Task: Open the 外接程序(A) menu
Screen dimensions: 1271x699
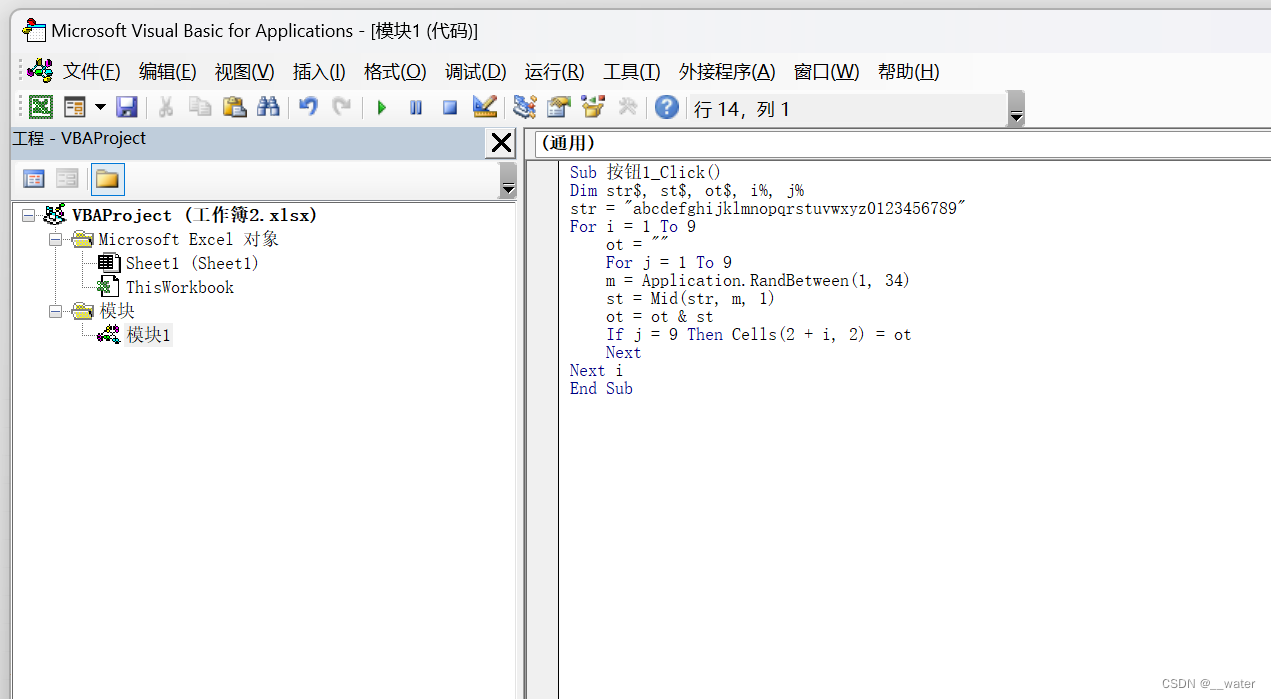Action: [x=727, y=72]
